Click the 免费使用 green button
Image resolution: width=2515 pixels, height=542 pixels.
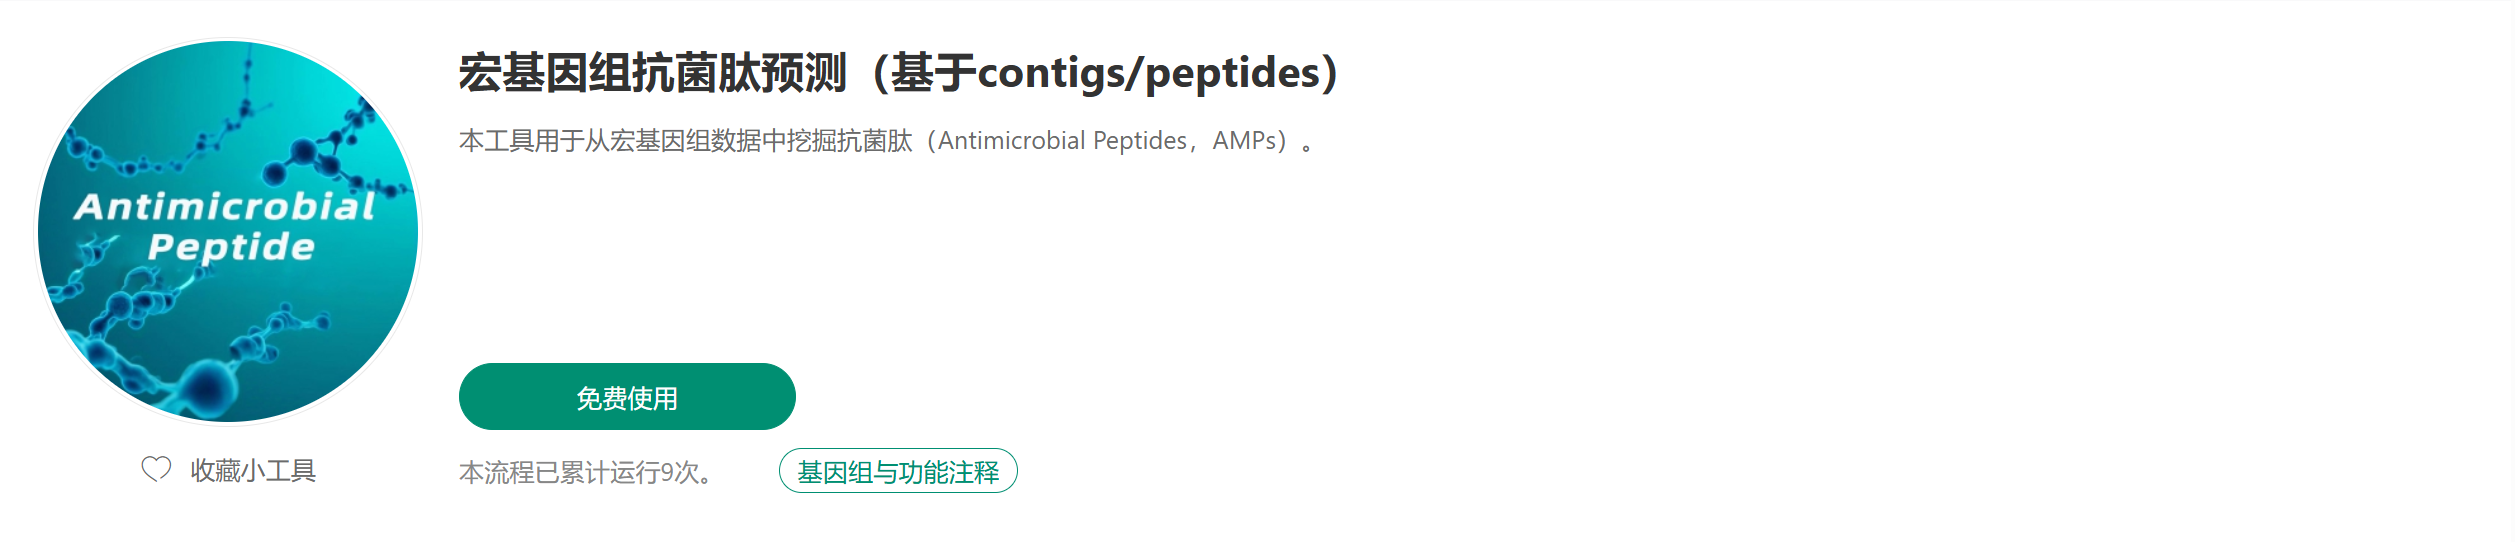tap(627, 397)
